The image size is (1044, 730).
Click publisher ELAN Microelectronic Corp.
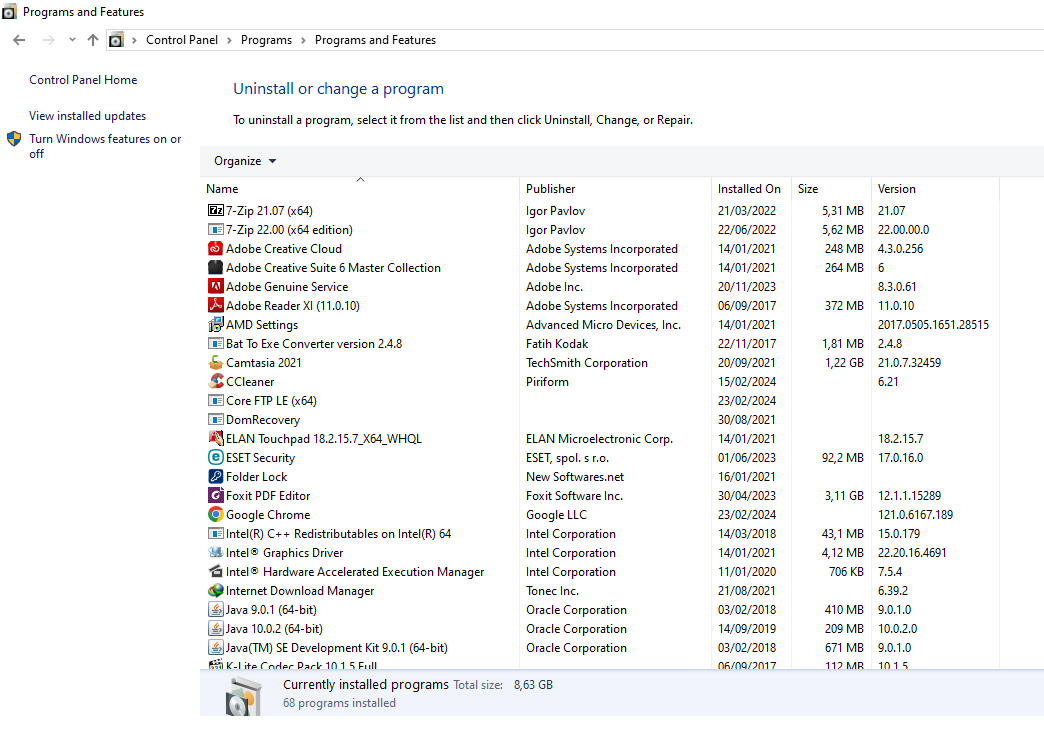tap(599, 439)
